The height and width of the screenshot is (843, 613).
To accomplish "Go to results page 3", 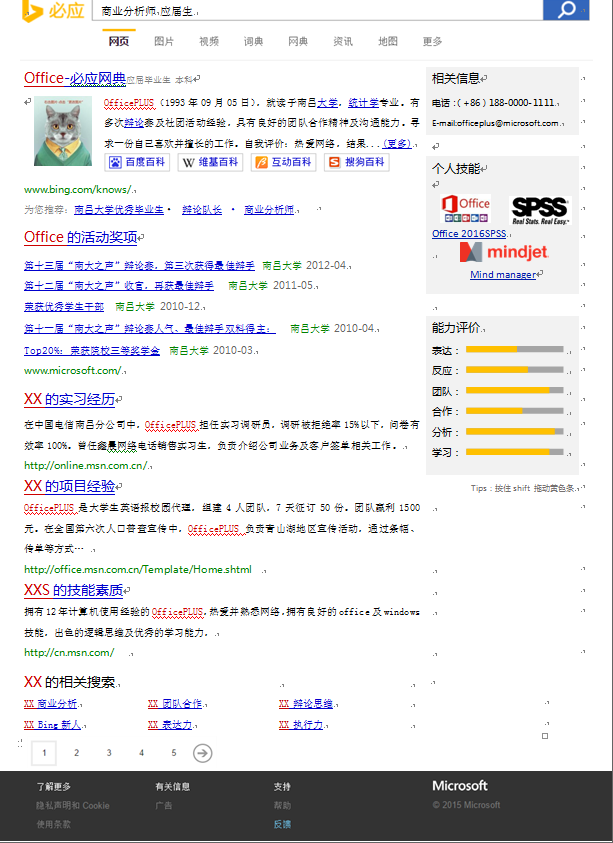I will click(x=109, y=753).
